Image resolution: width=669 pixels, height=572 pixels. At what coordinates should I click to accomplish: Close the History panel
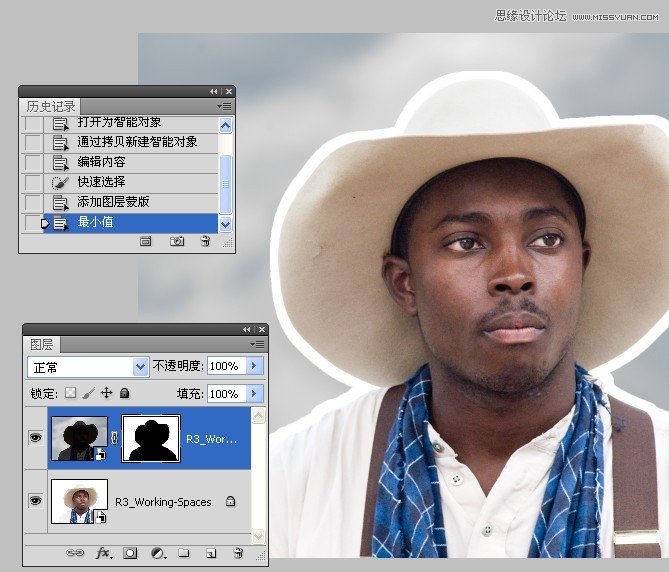pyautogui.click(x=229, y=91)
